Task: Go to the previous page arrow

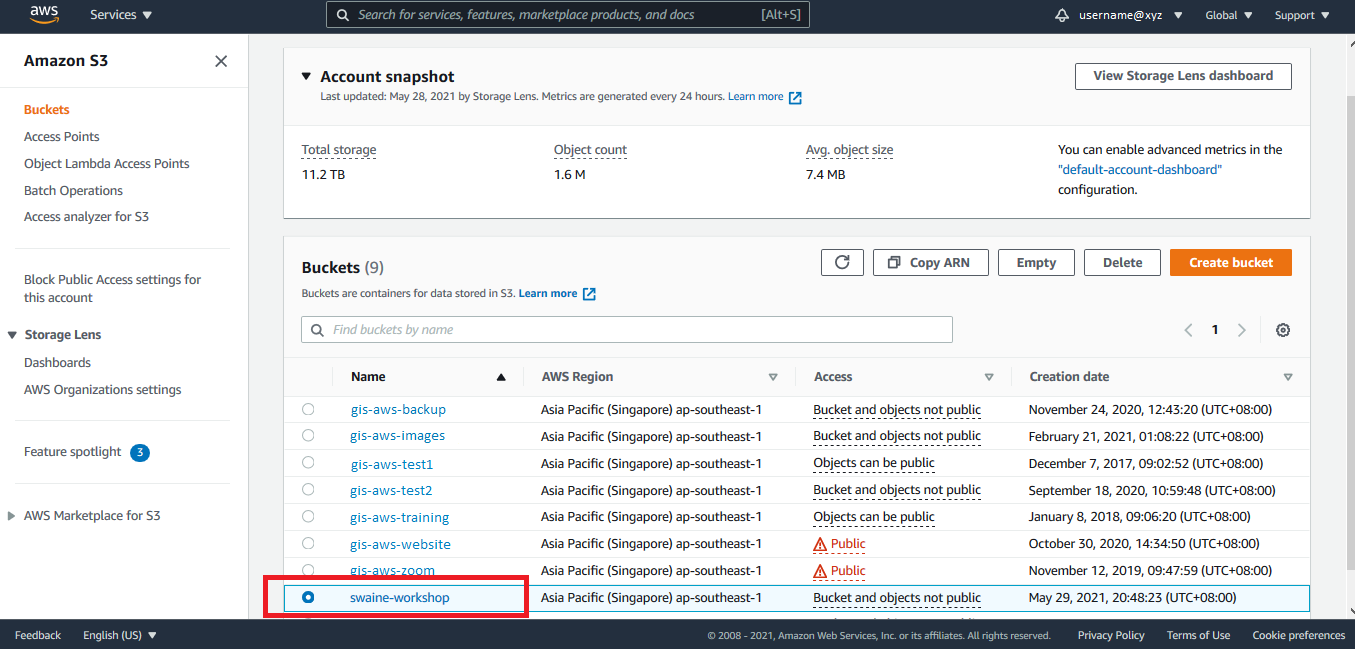Action: (x=1188, y=330)
